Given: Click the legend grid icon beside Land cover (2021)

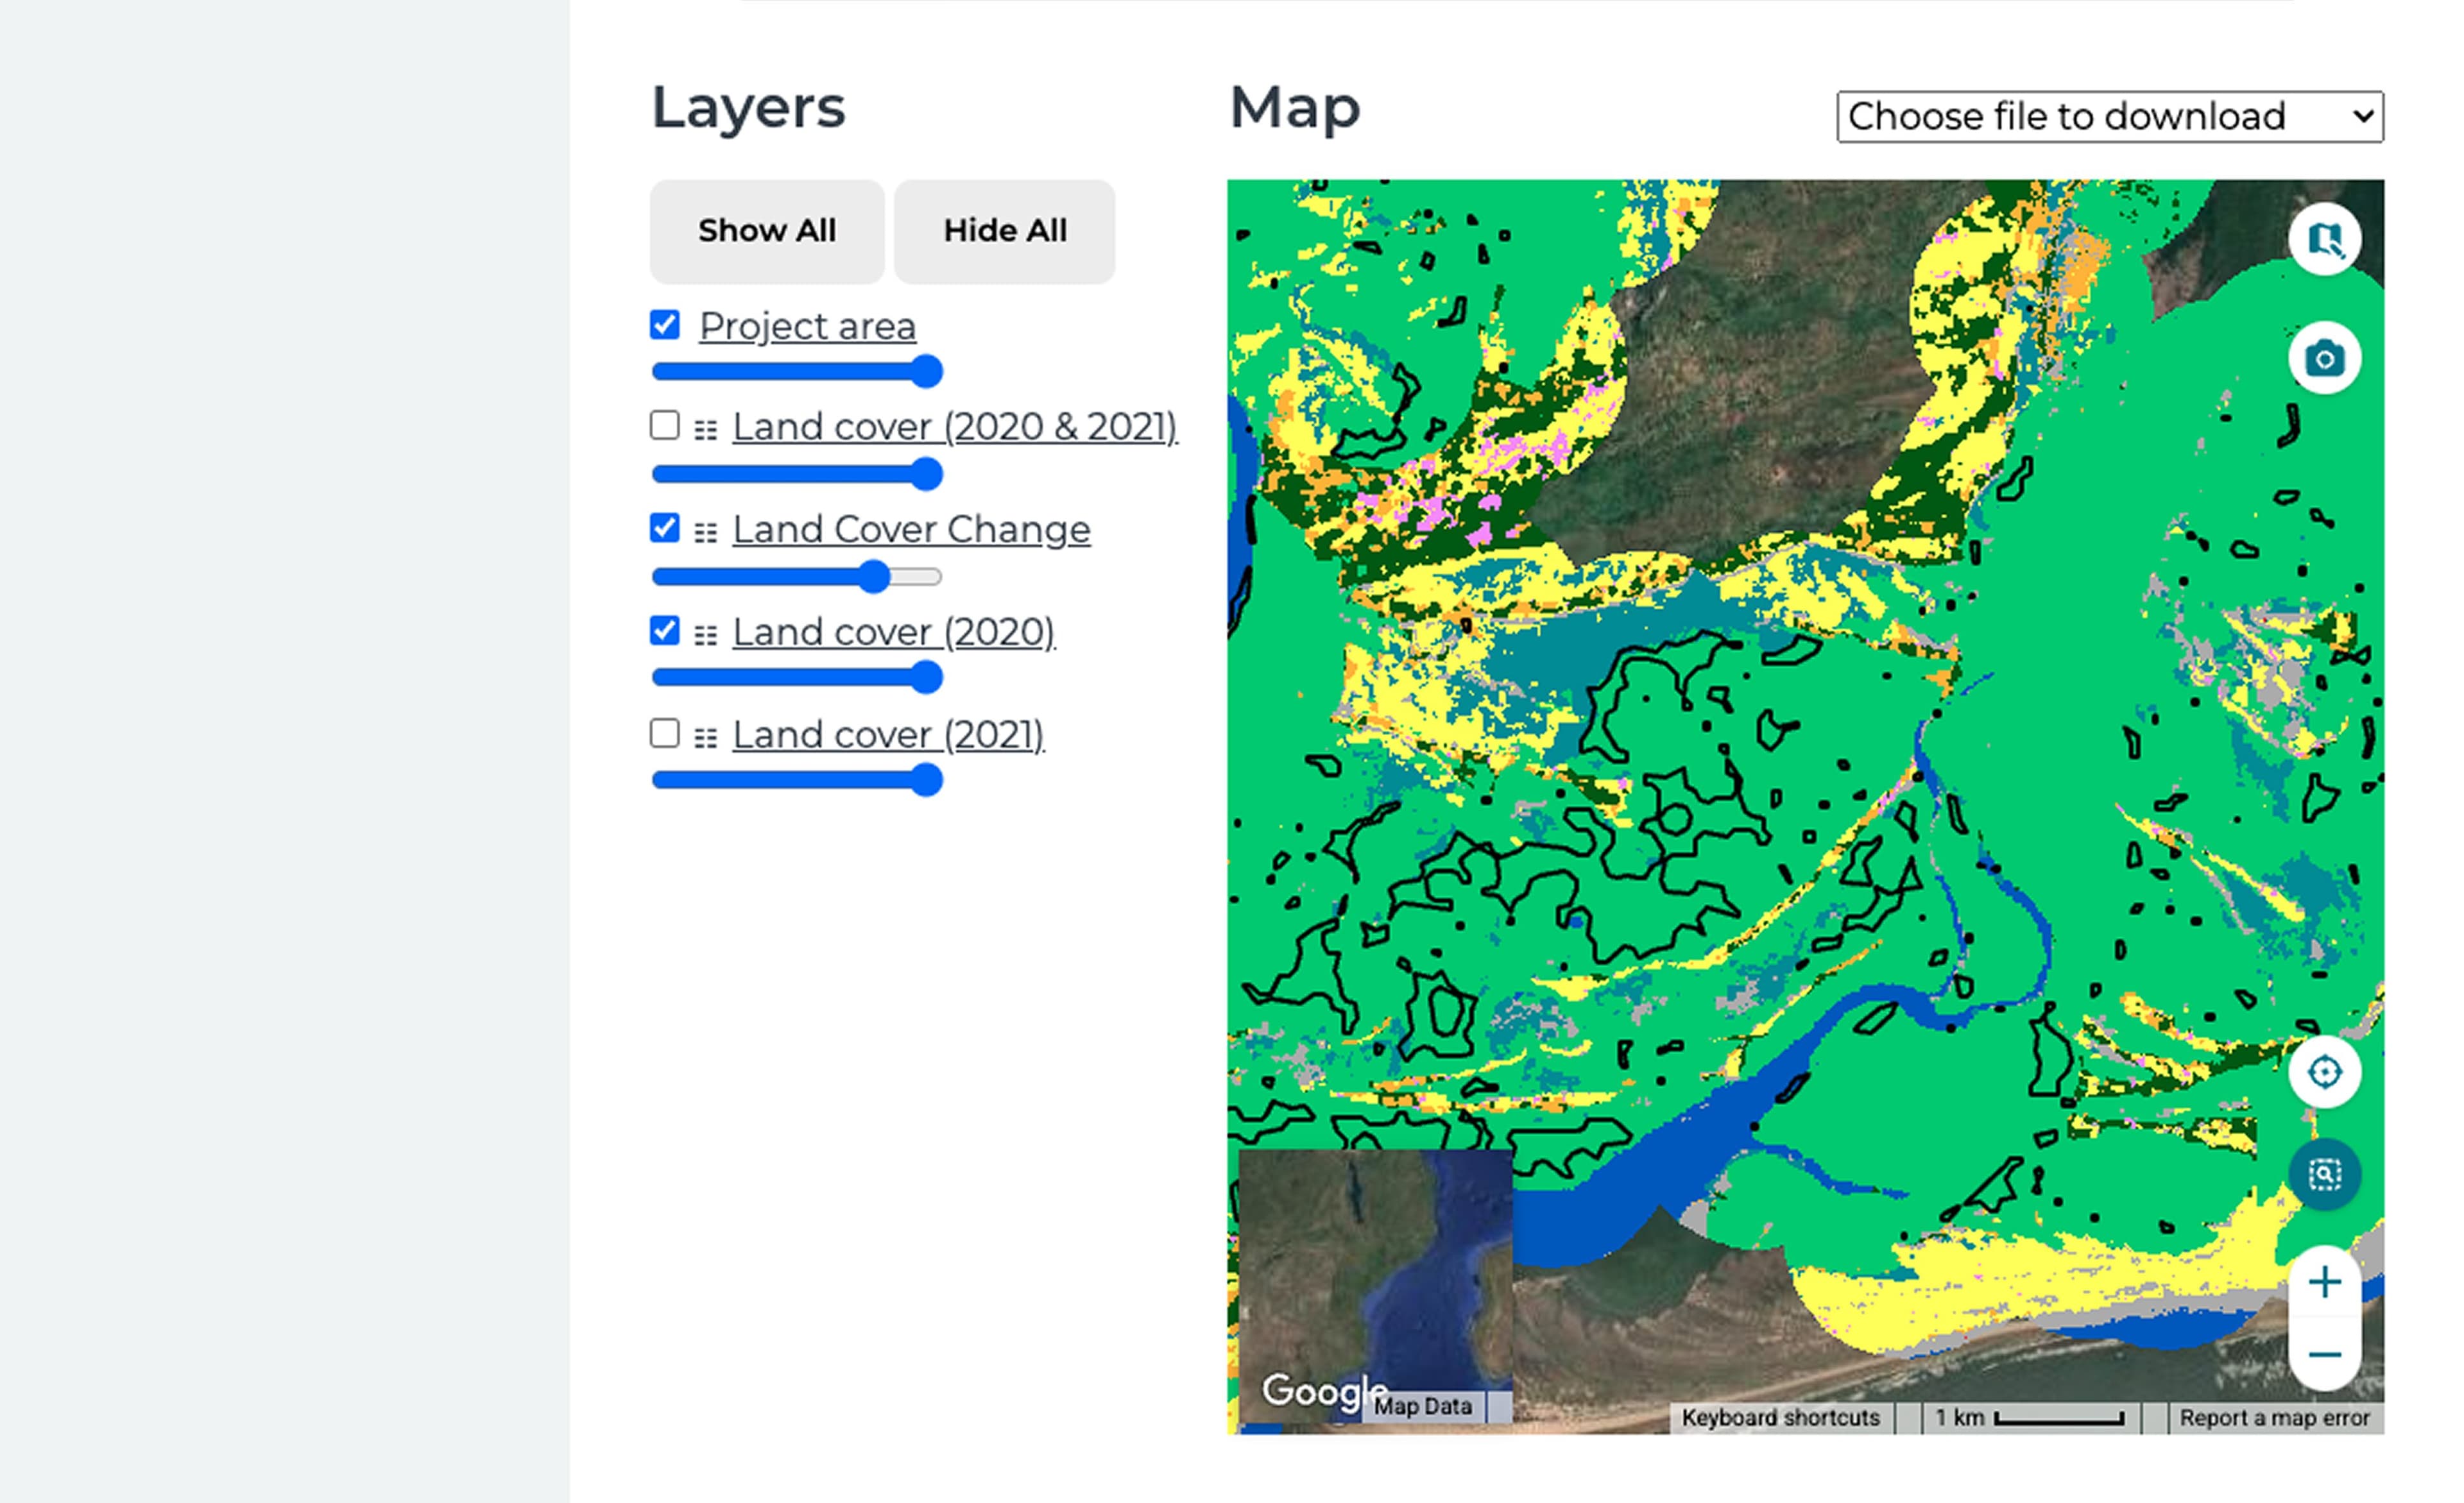Looking at the screenshot, I should 706,738.
